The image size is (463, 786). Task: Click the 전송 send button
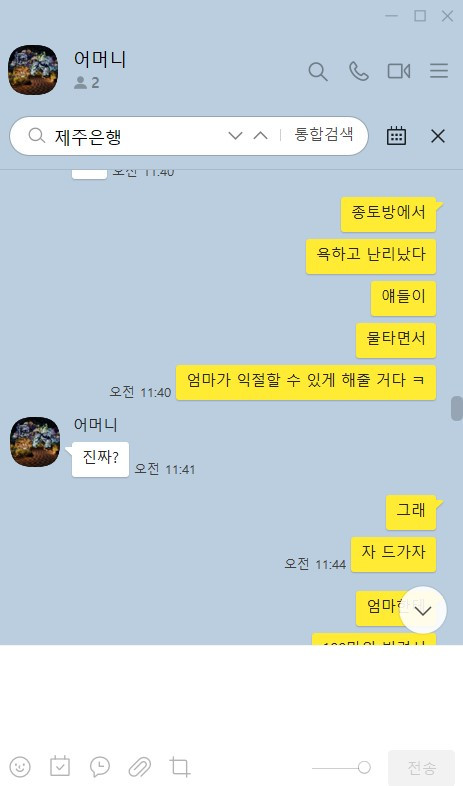click(x=421, y=767)
